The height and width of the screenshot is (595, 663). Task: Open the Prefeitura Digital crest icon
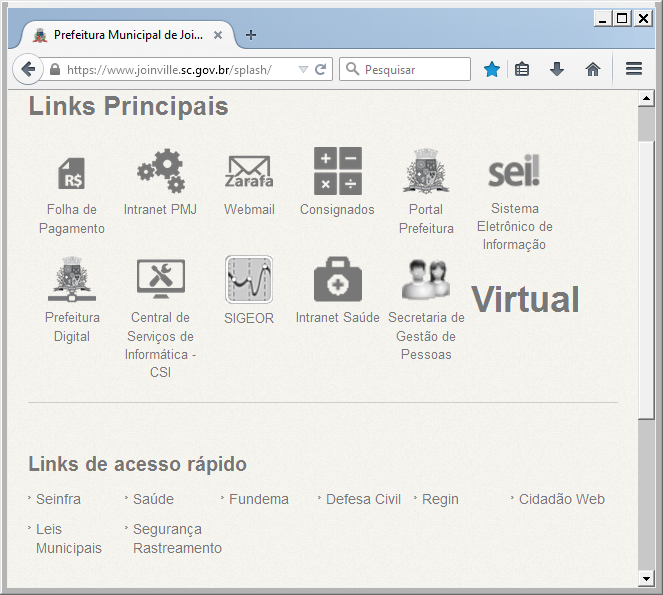[72, 279]
